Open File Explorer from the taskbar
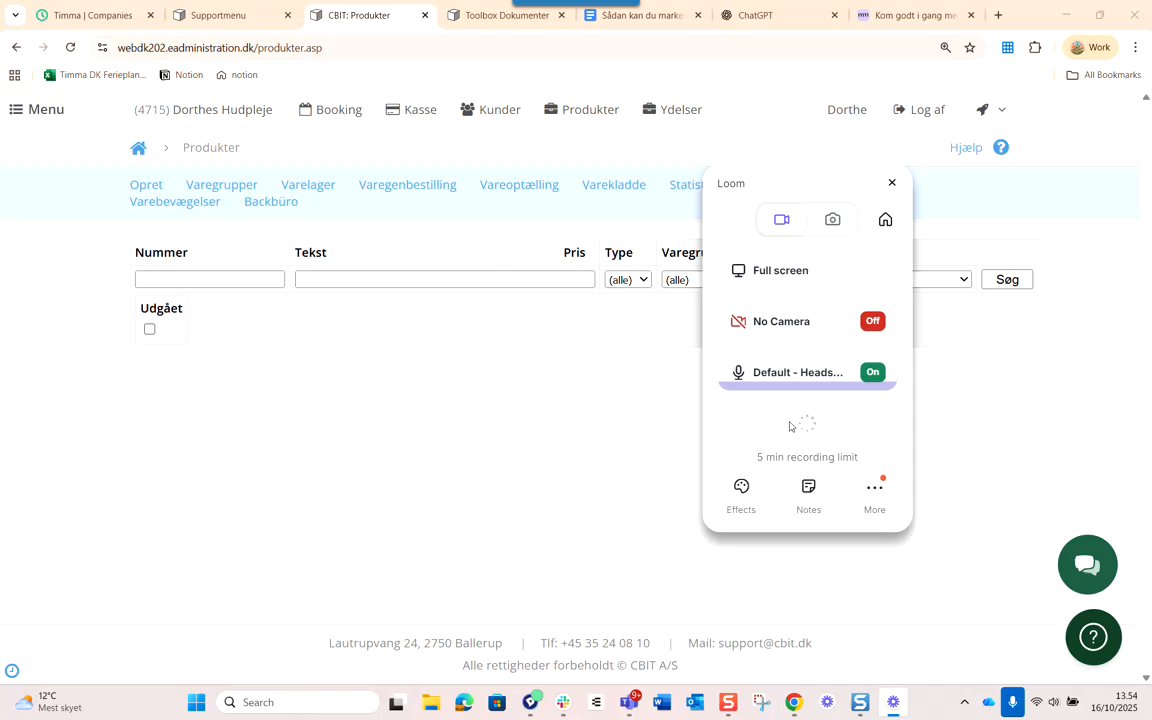 431,702
